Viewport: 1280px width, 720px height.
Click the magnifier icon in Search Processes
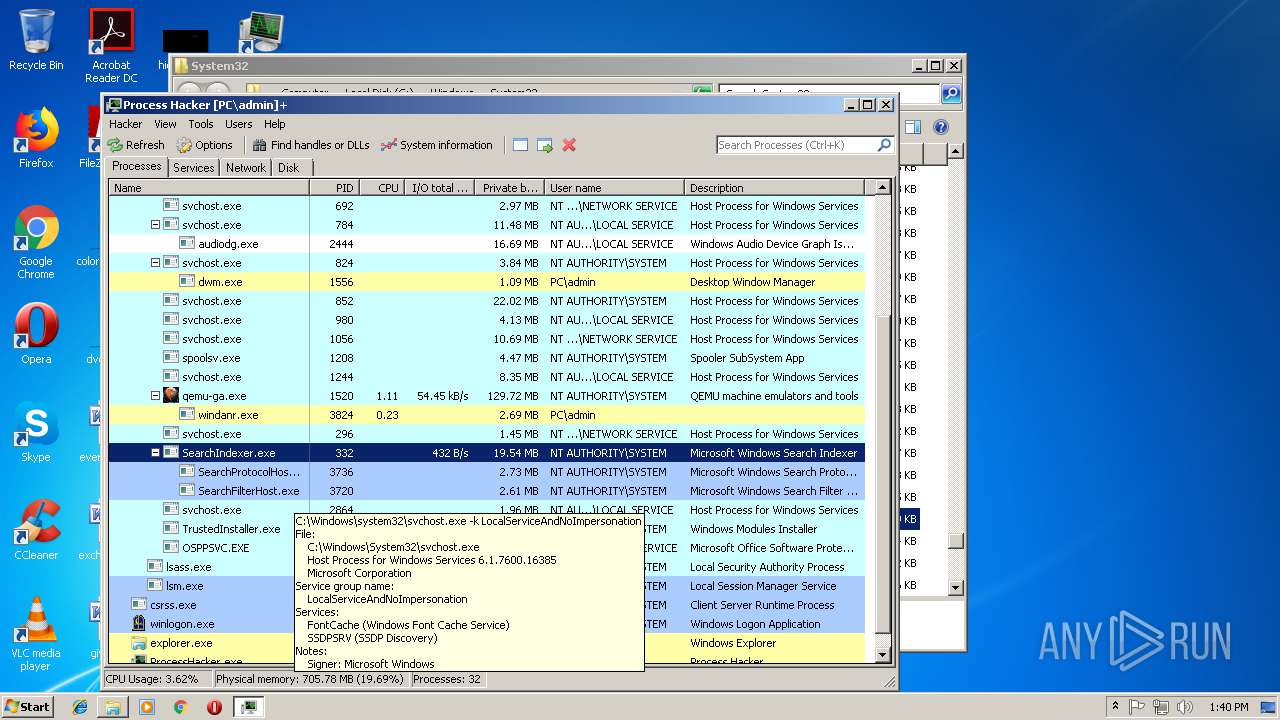pyautogui.click(x=884, y=145)
